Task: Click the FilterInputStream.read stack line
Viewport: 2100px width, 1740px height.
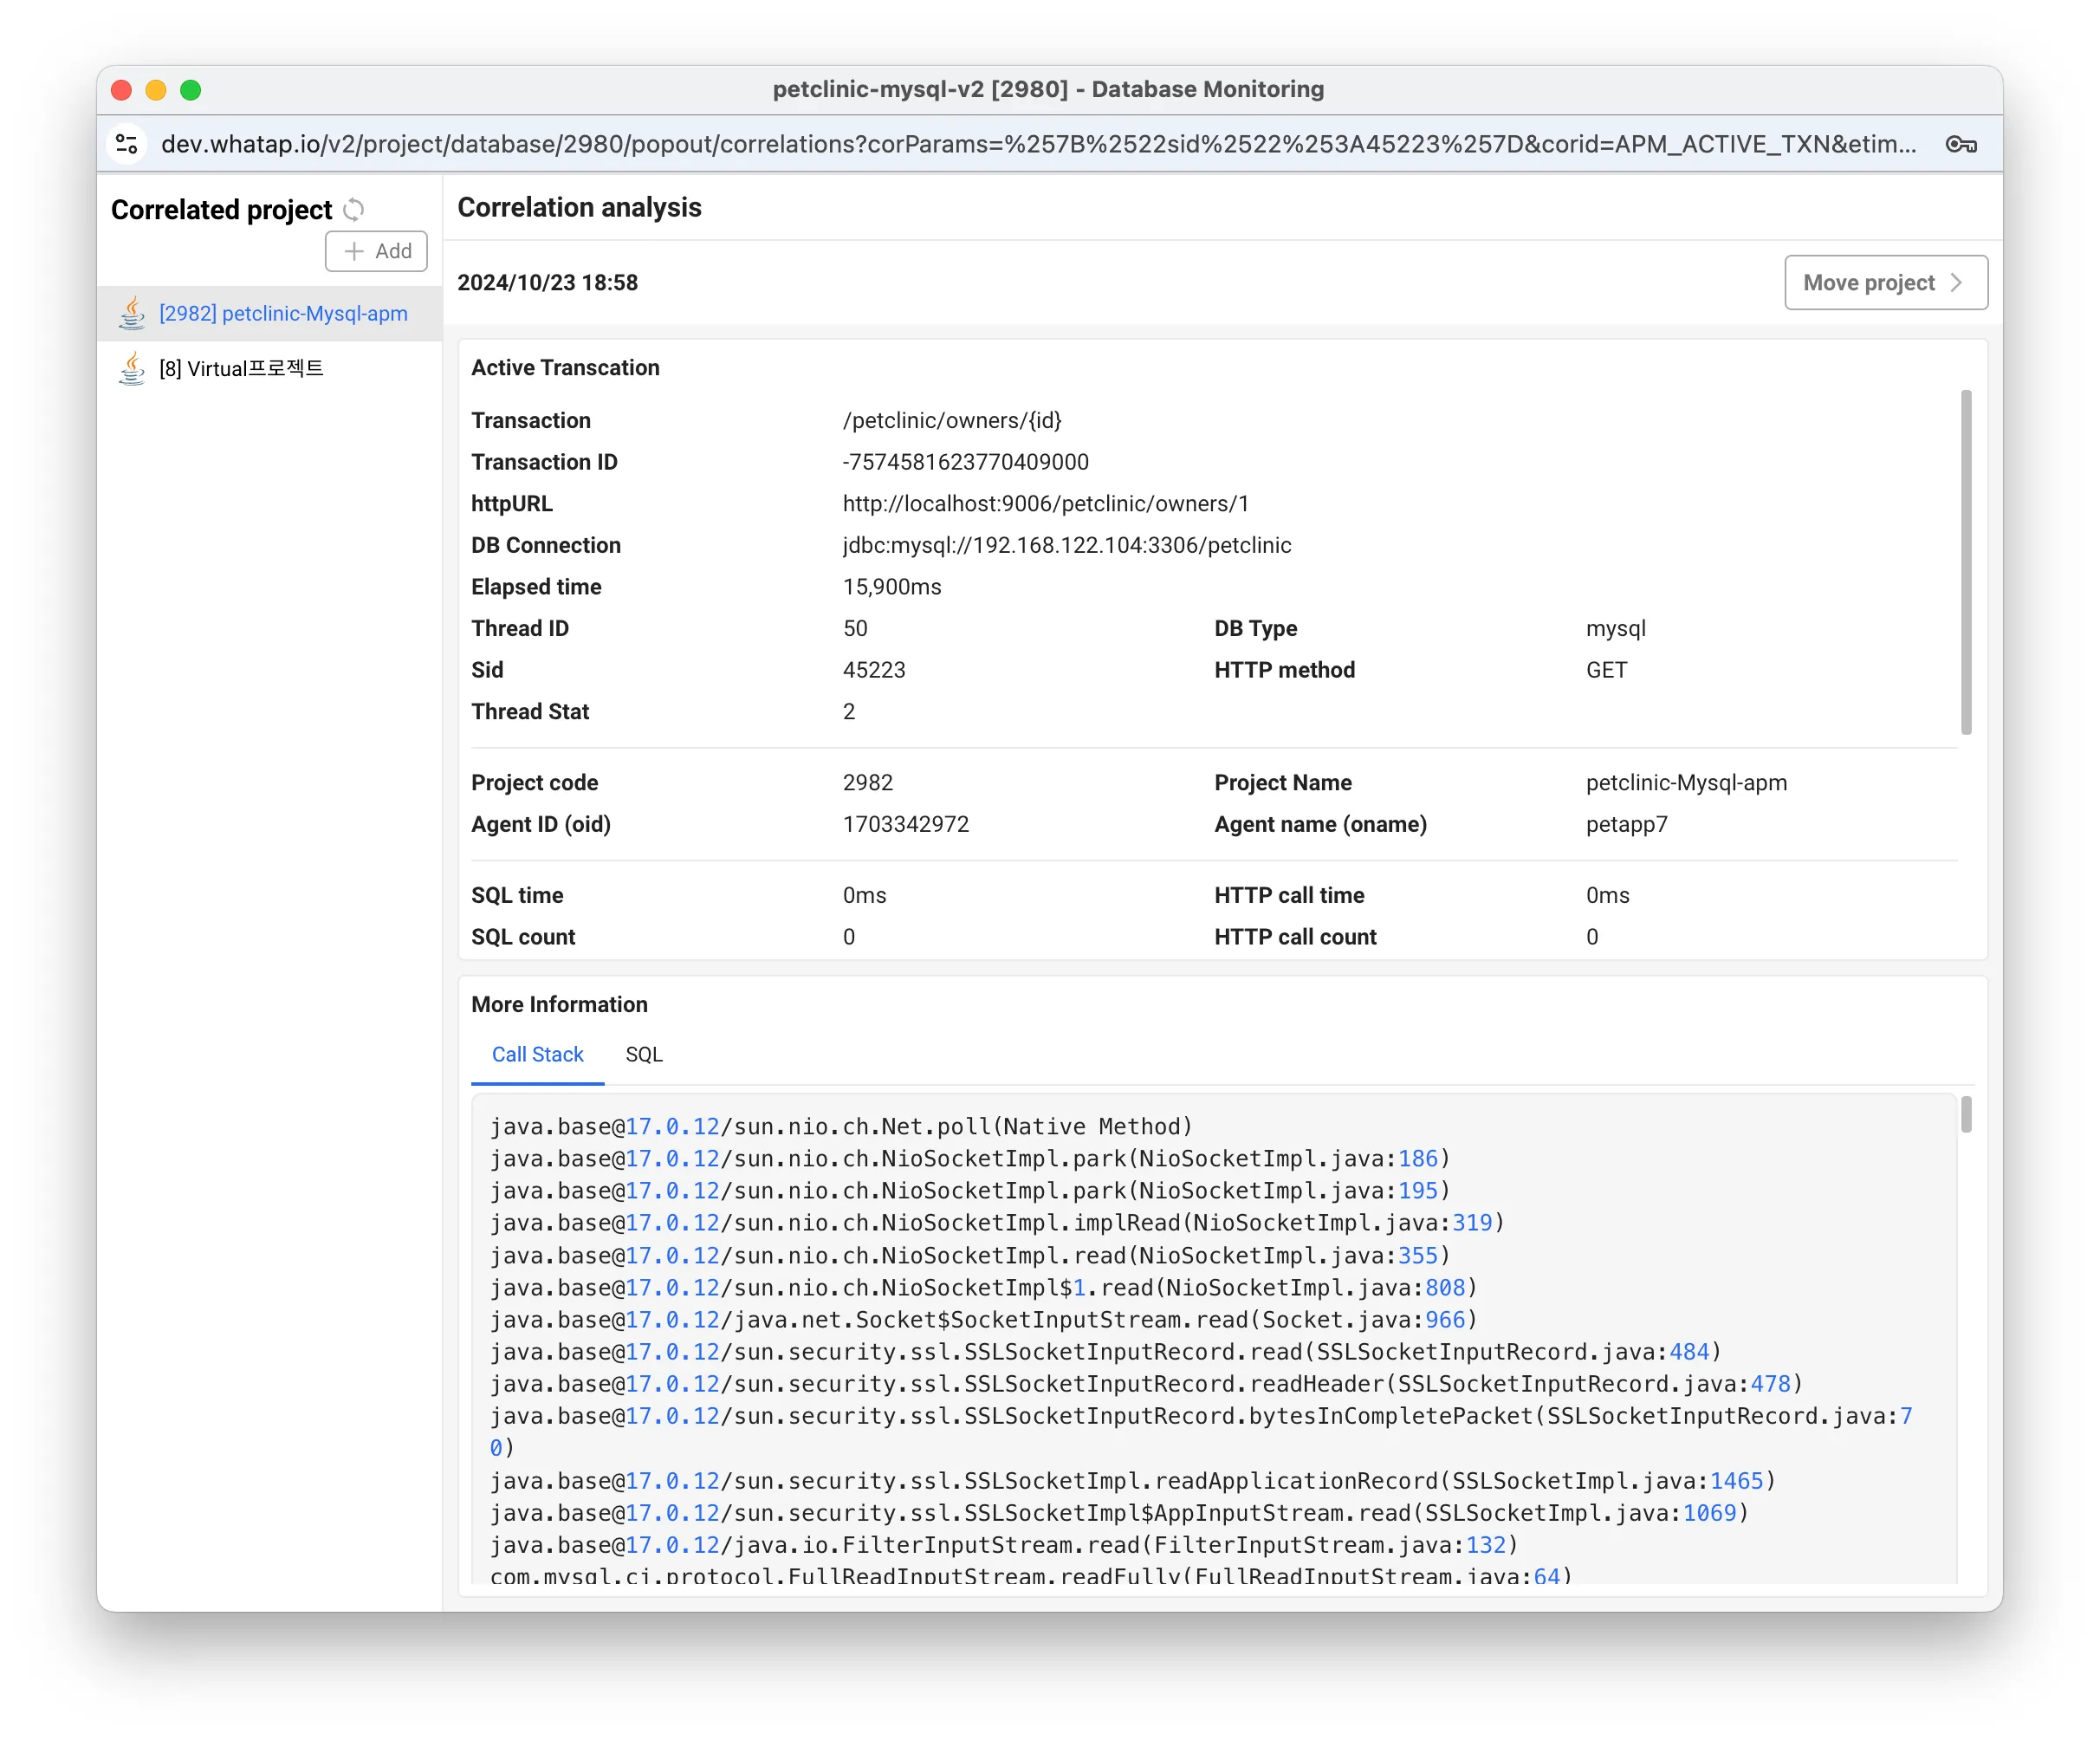Action: [1004, 1546]
